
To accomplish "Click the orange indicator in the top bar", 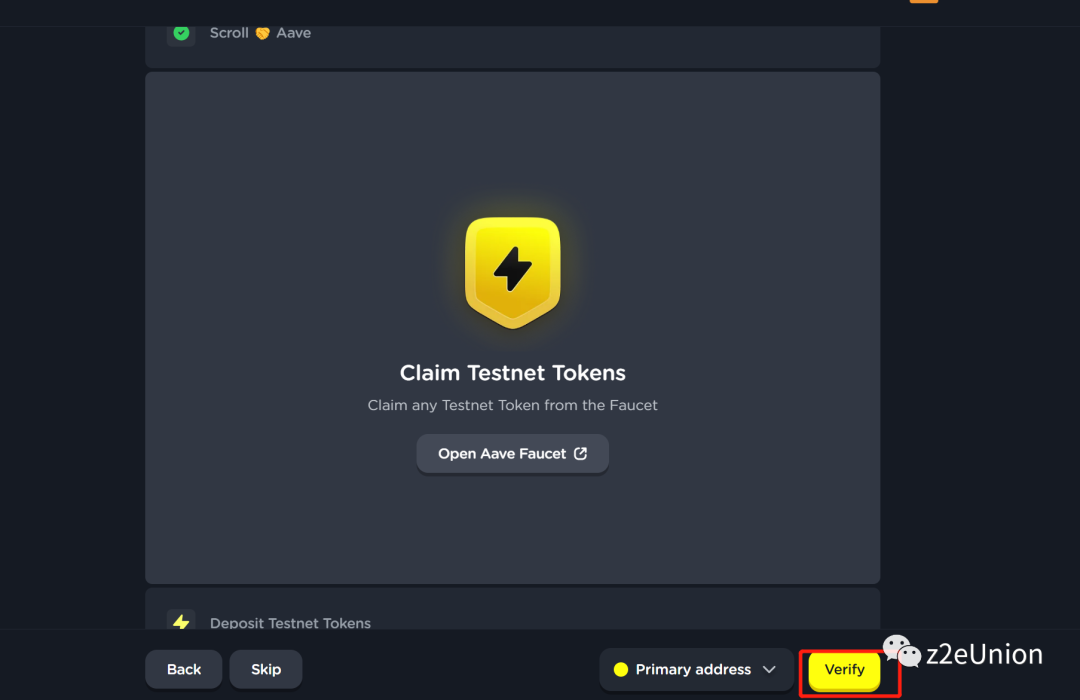I will [924, 1].
